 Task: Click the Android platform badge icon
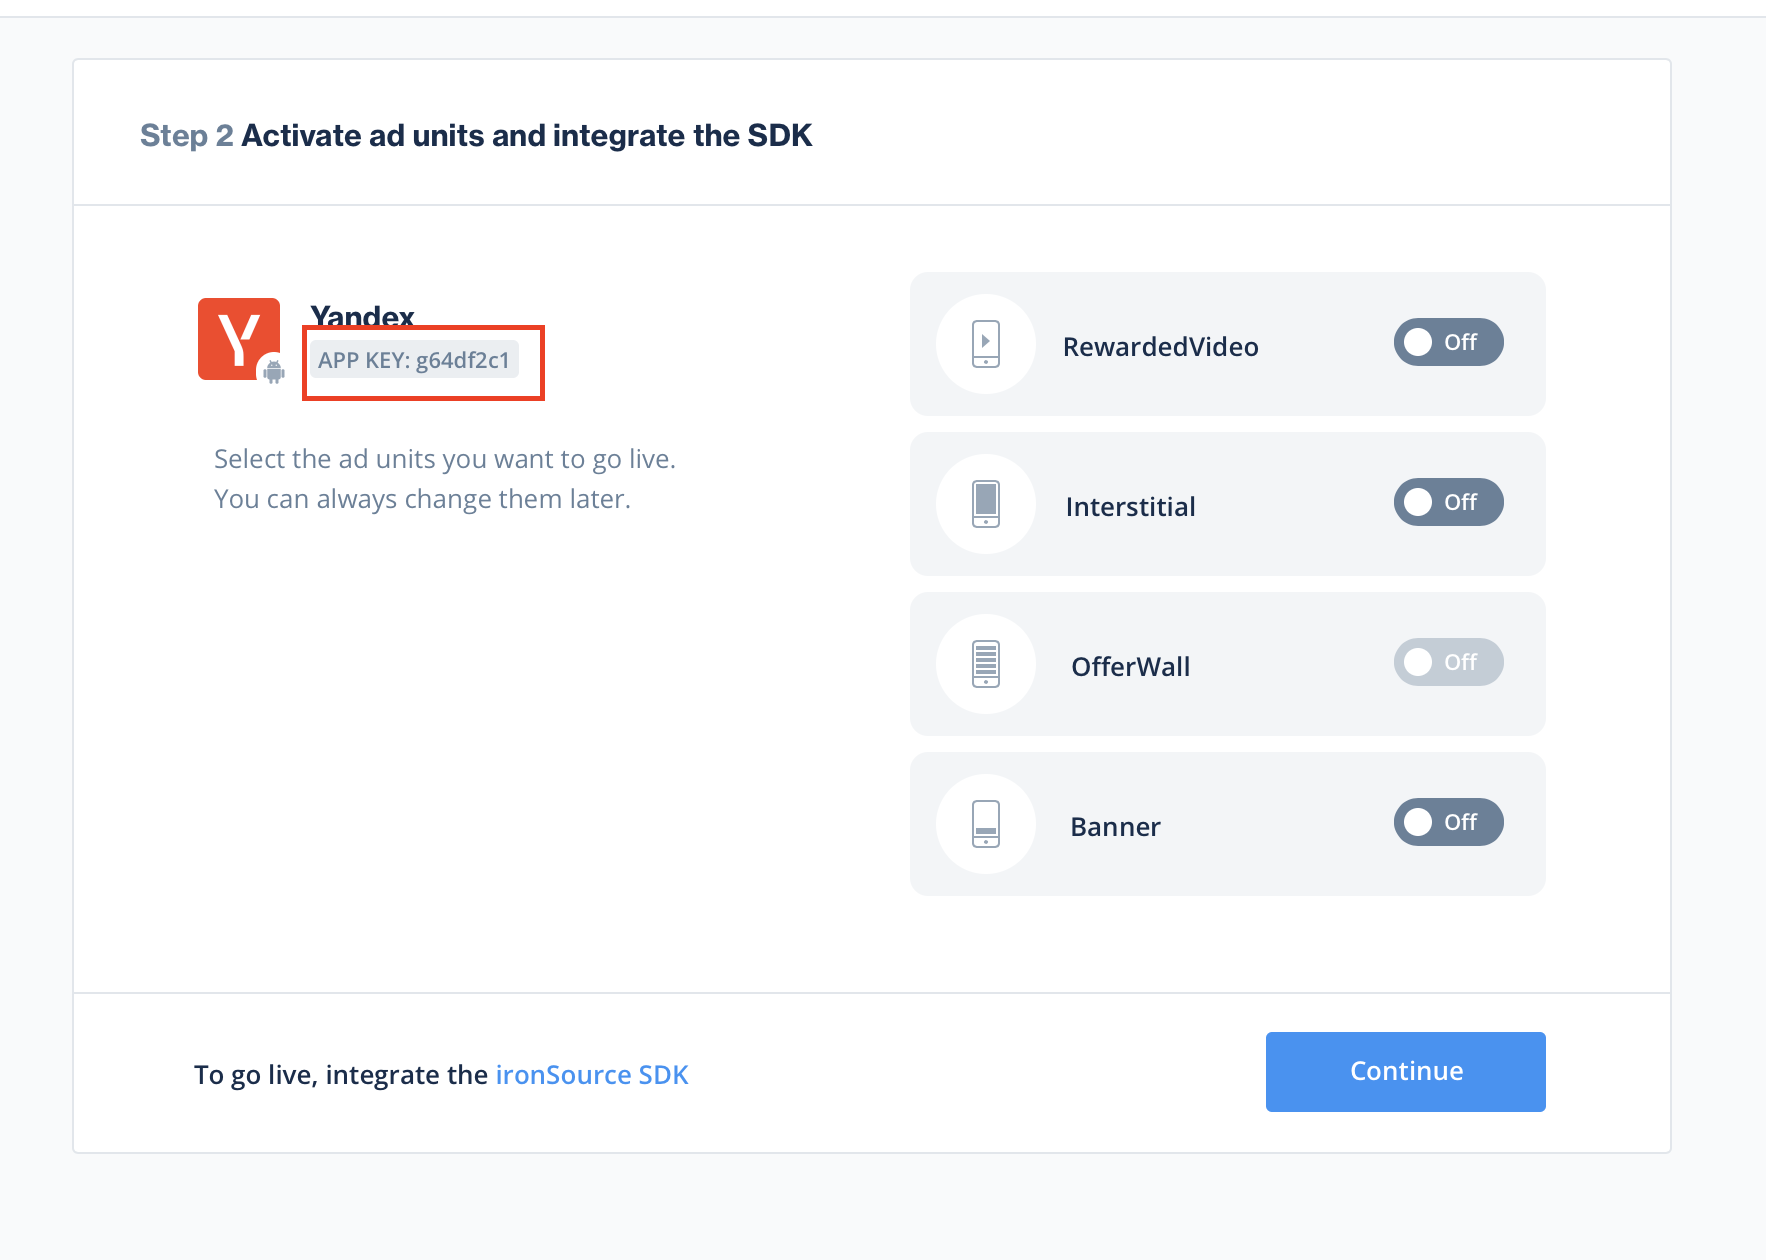pos(274,372)
